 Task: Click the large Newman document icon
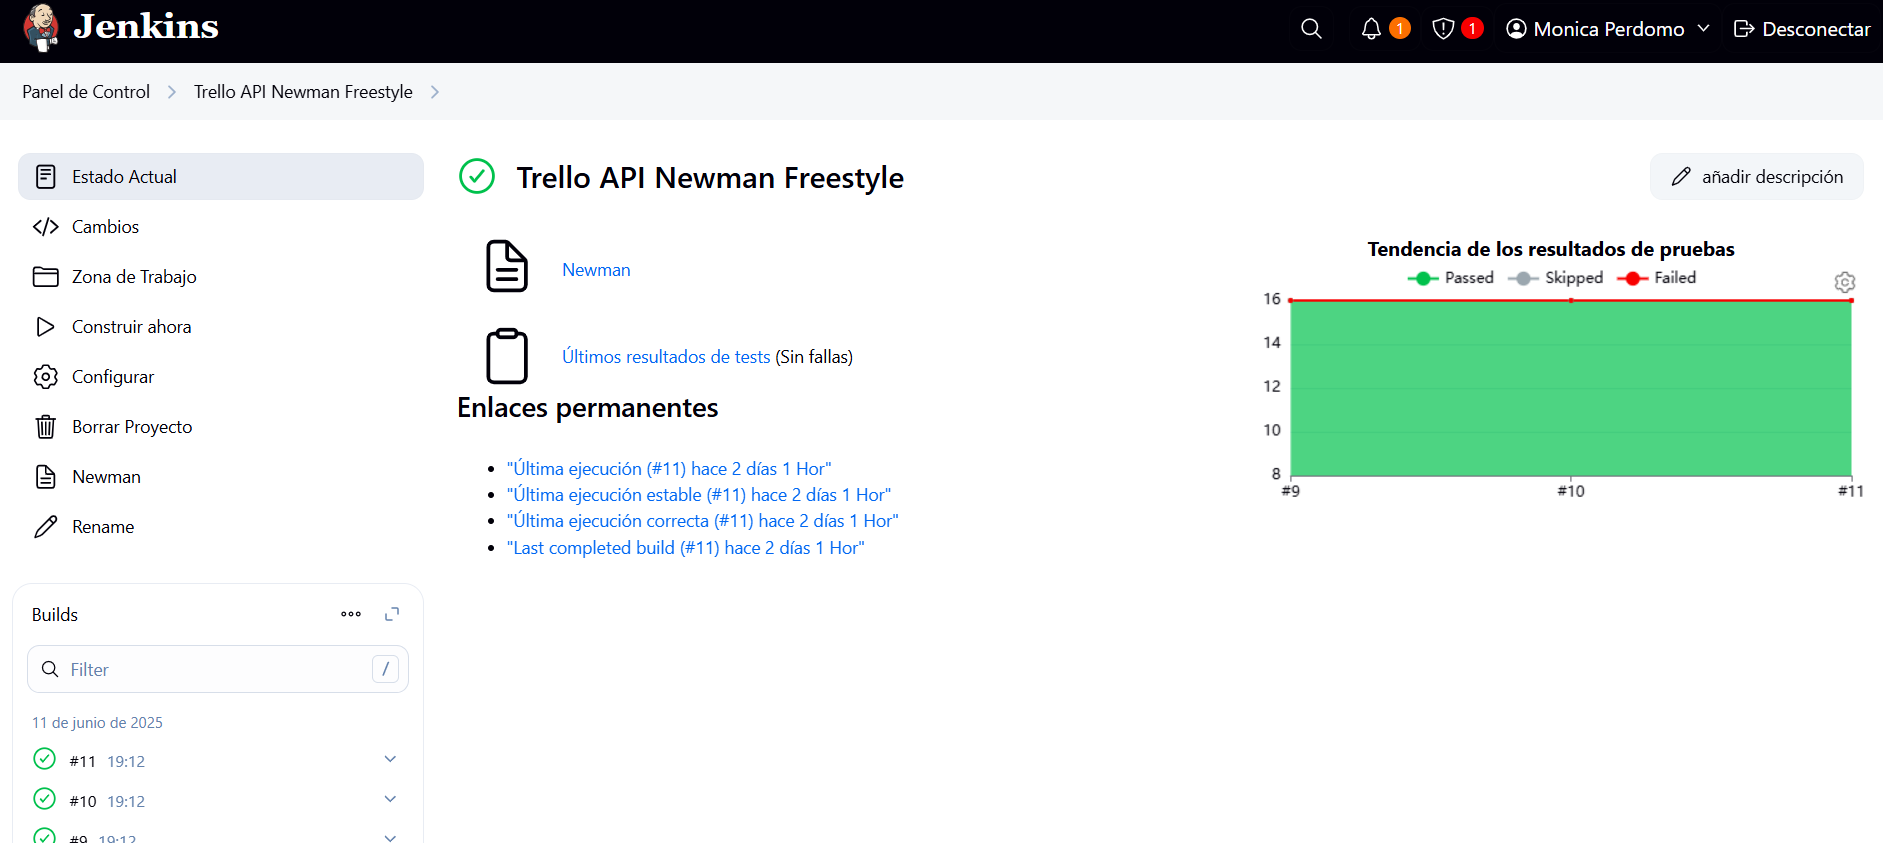[x=507, y=266]
